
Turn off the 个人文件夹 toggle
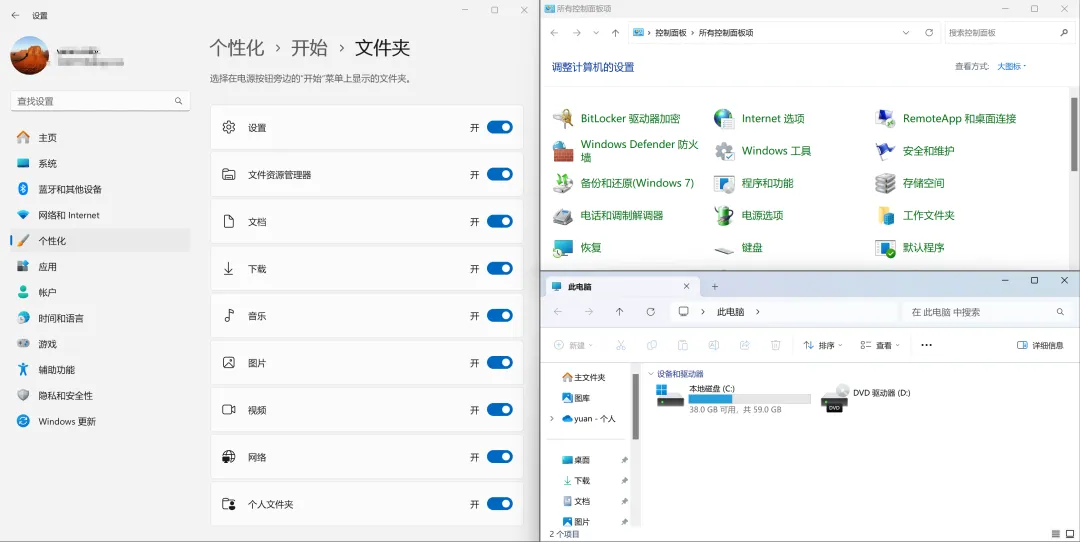(499, 504)
